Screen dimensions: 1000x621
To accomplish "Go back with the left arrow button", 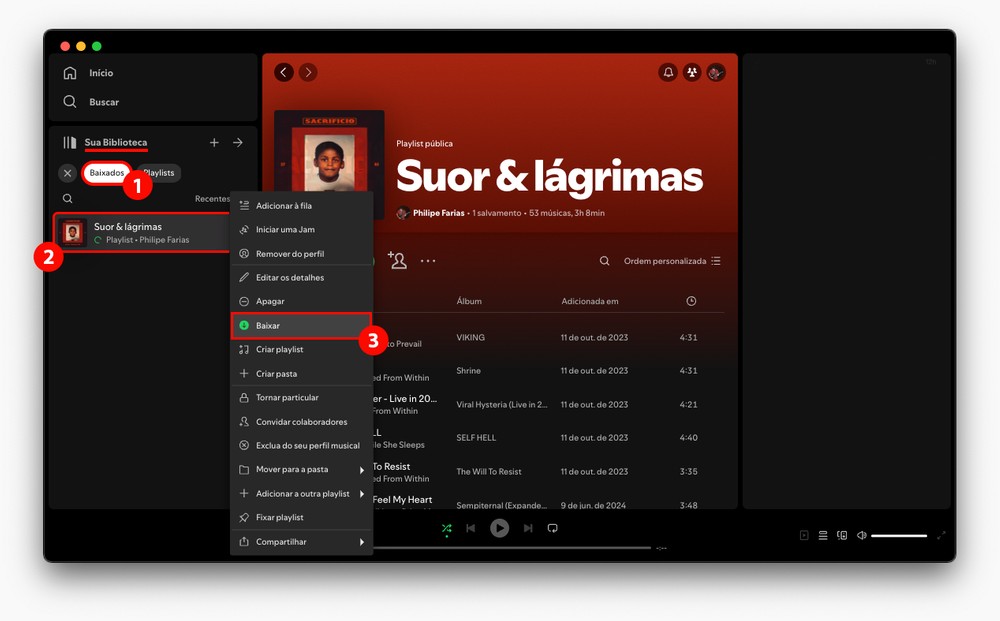I will click(x=284, y=72).
